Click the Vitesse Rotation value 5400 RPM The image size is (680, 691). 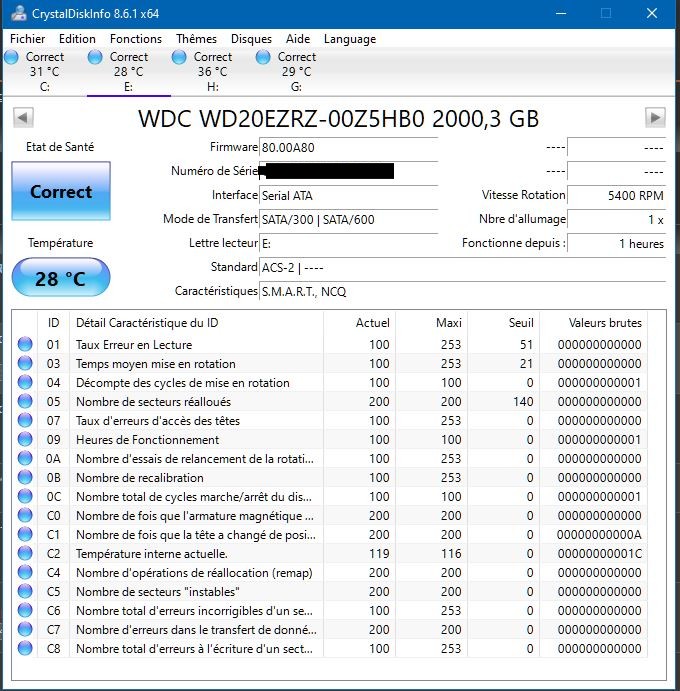click(x=616, y=195)
